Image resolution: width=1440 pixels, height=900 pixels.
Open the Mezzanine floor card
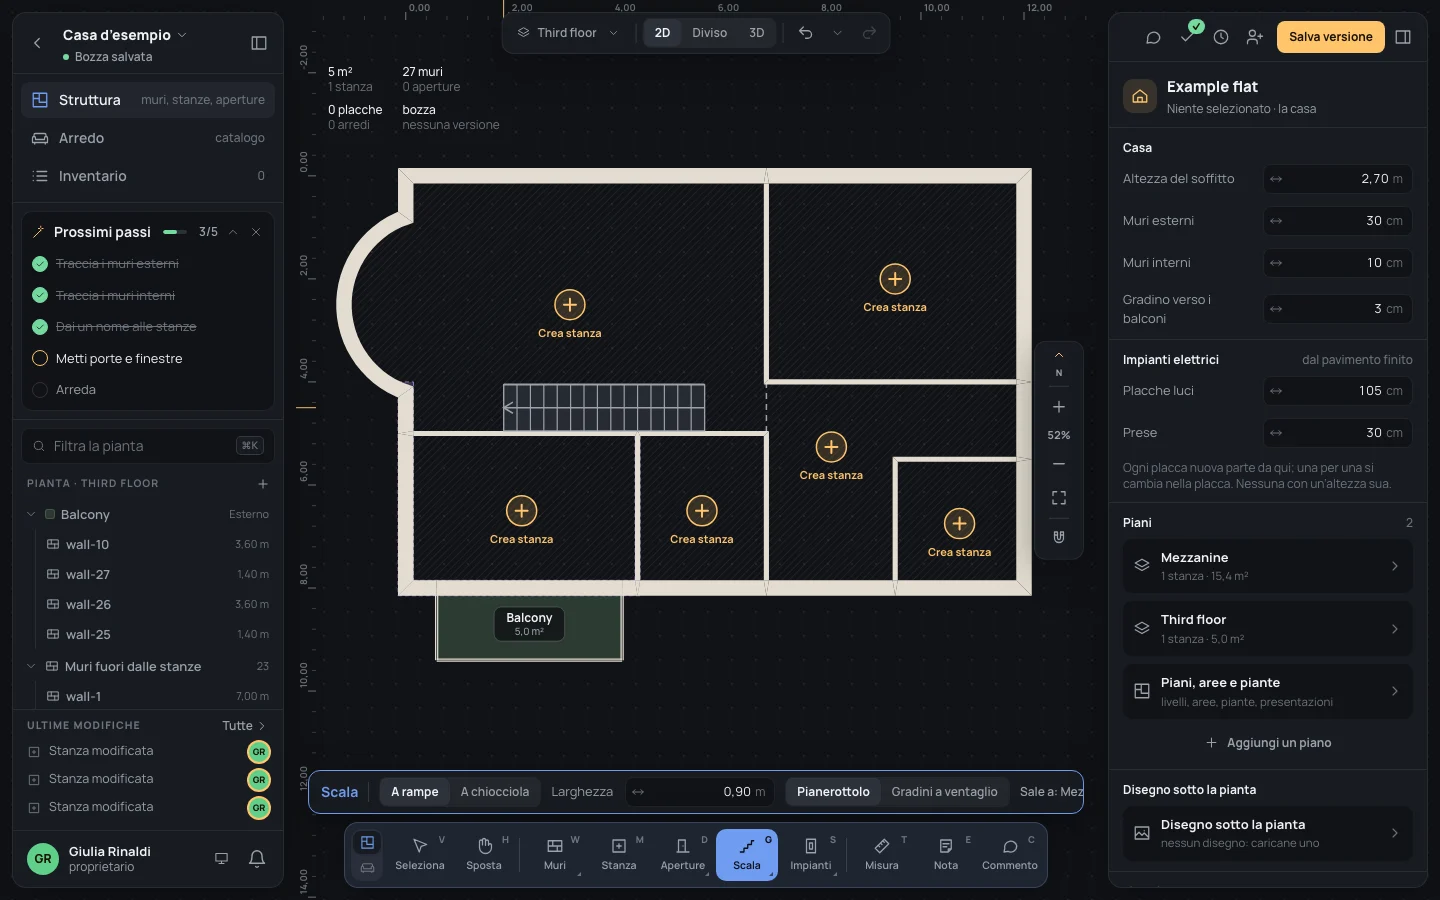coord(1268,566)
